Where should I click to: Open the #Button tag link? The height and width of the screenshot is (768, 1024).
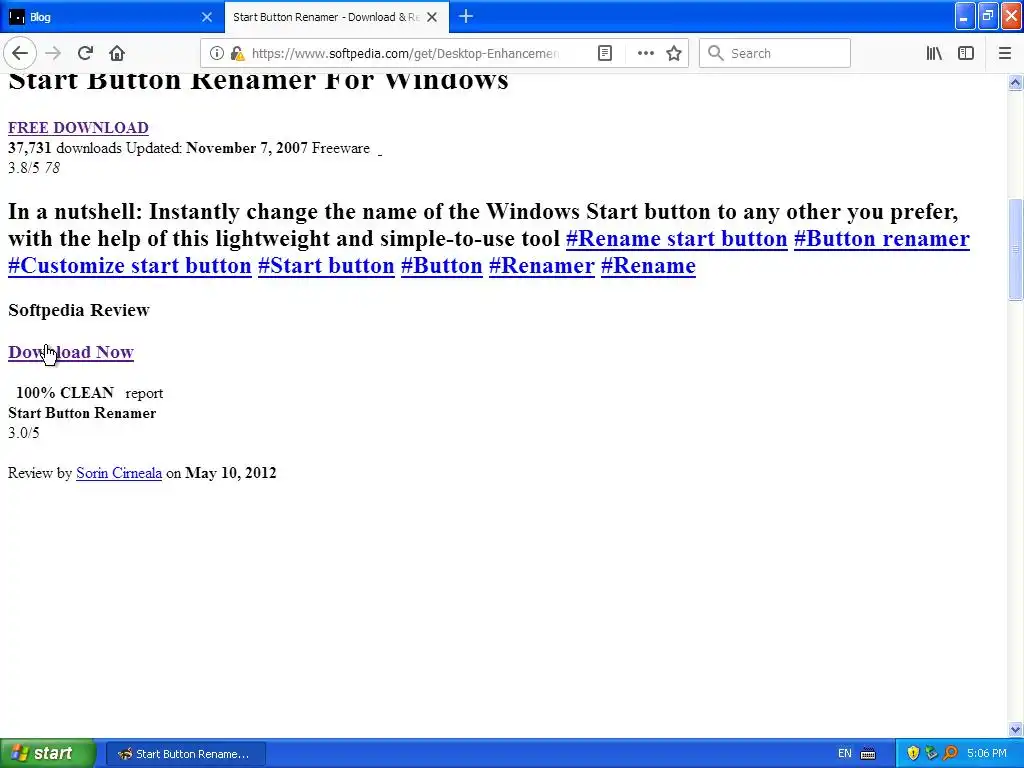coord(441,266)
